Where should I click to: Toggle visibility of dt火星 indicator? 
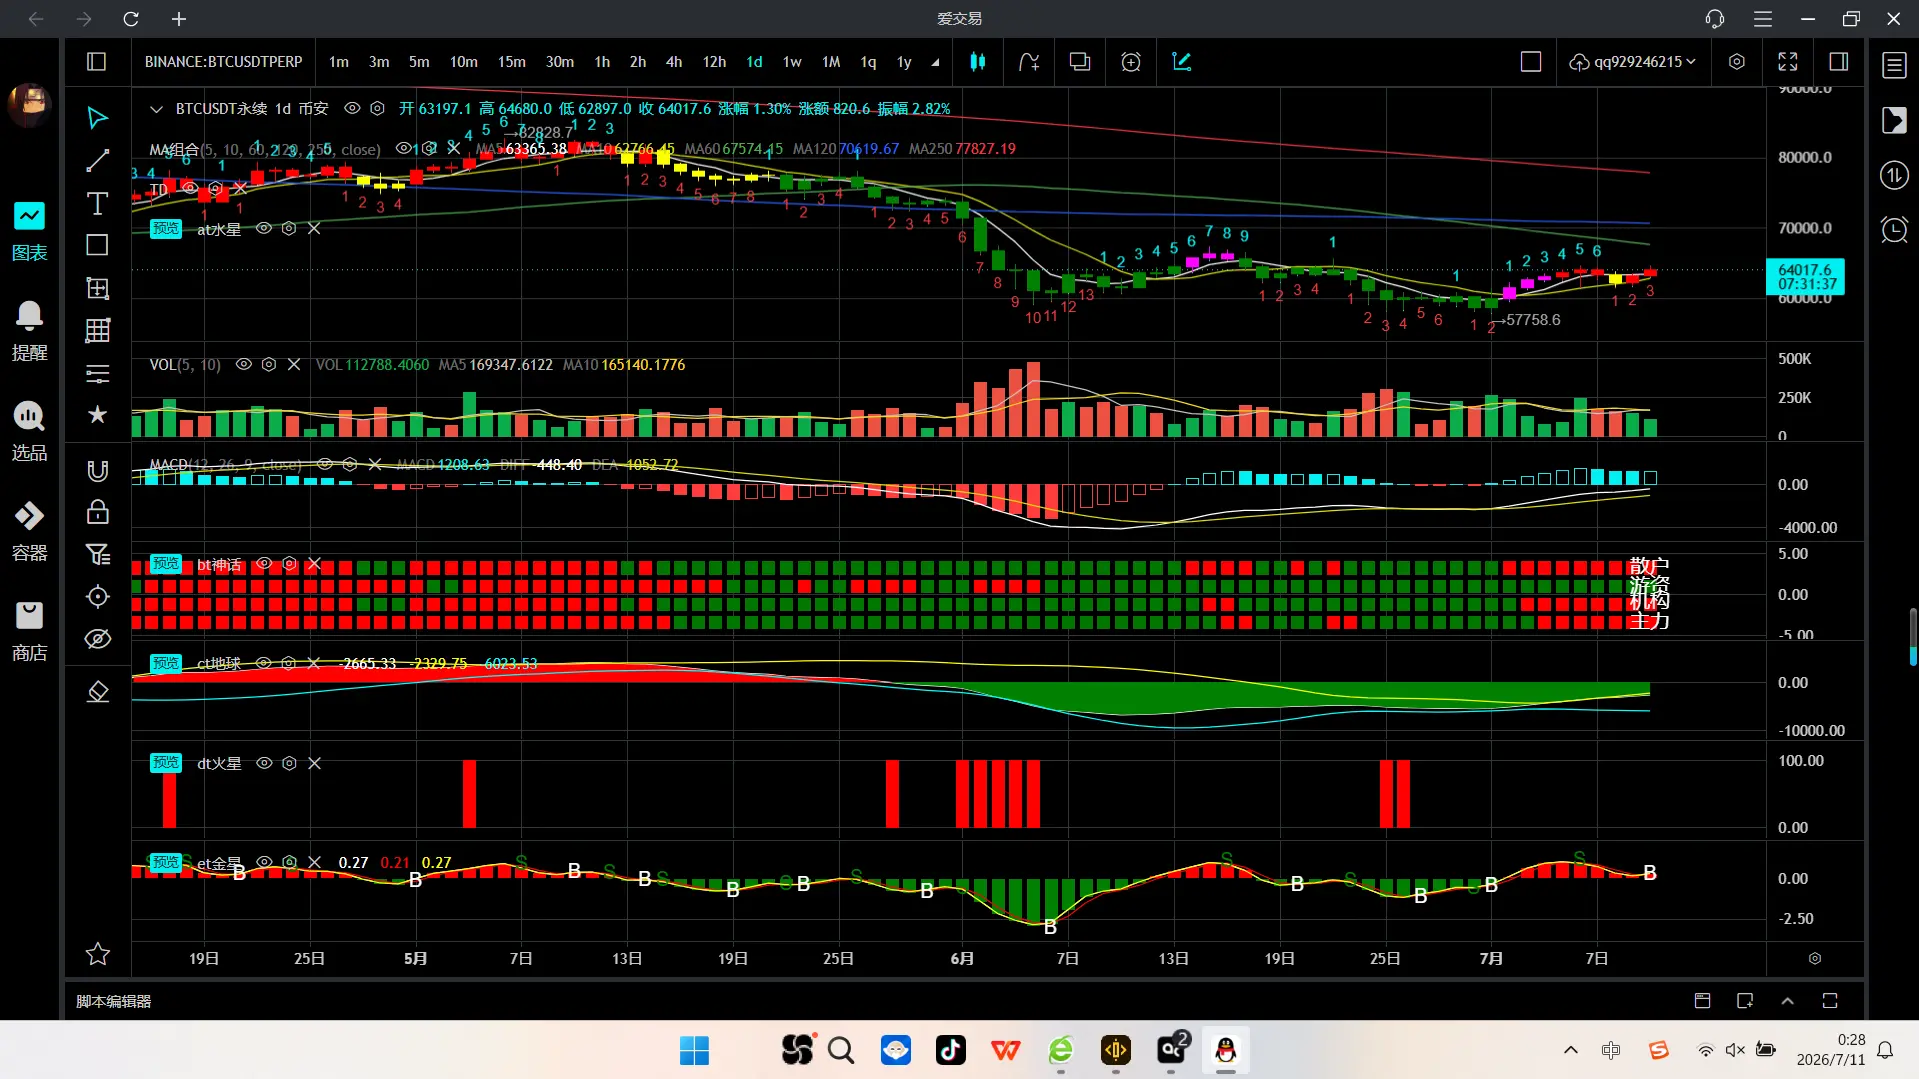pos(264,763)
